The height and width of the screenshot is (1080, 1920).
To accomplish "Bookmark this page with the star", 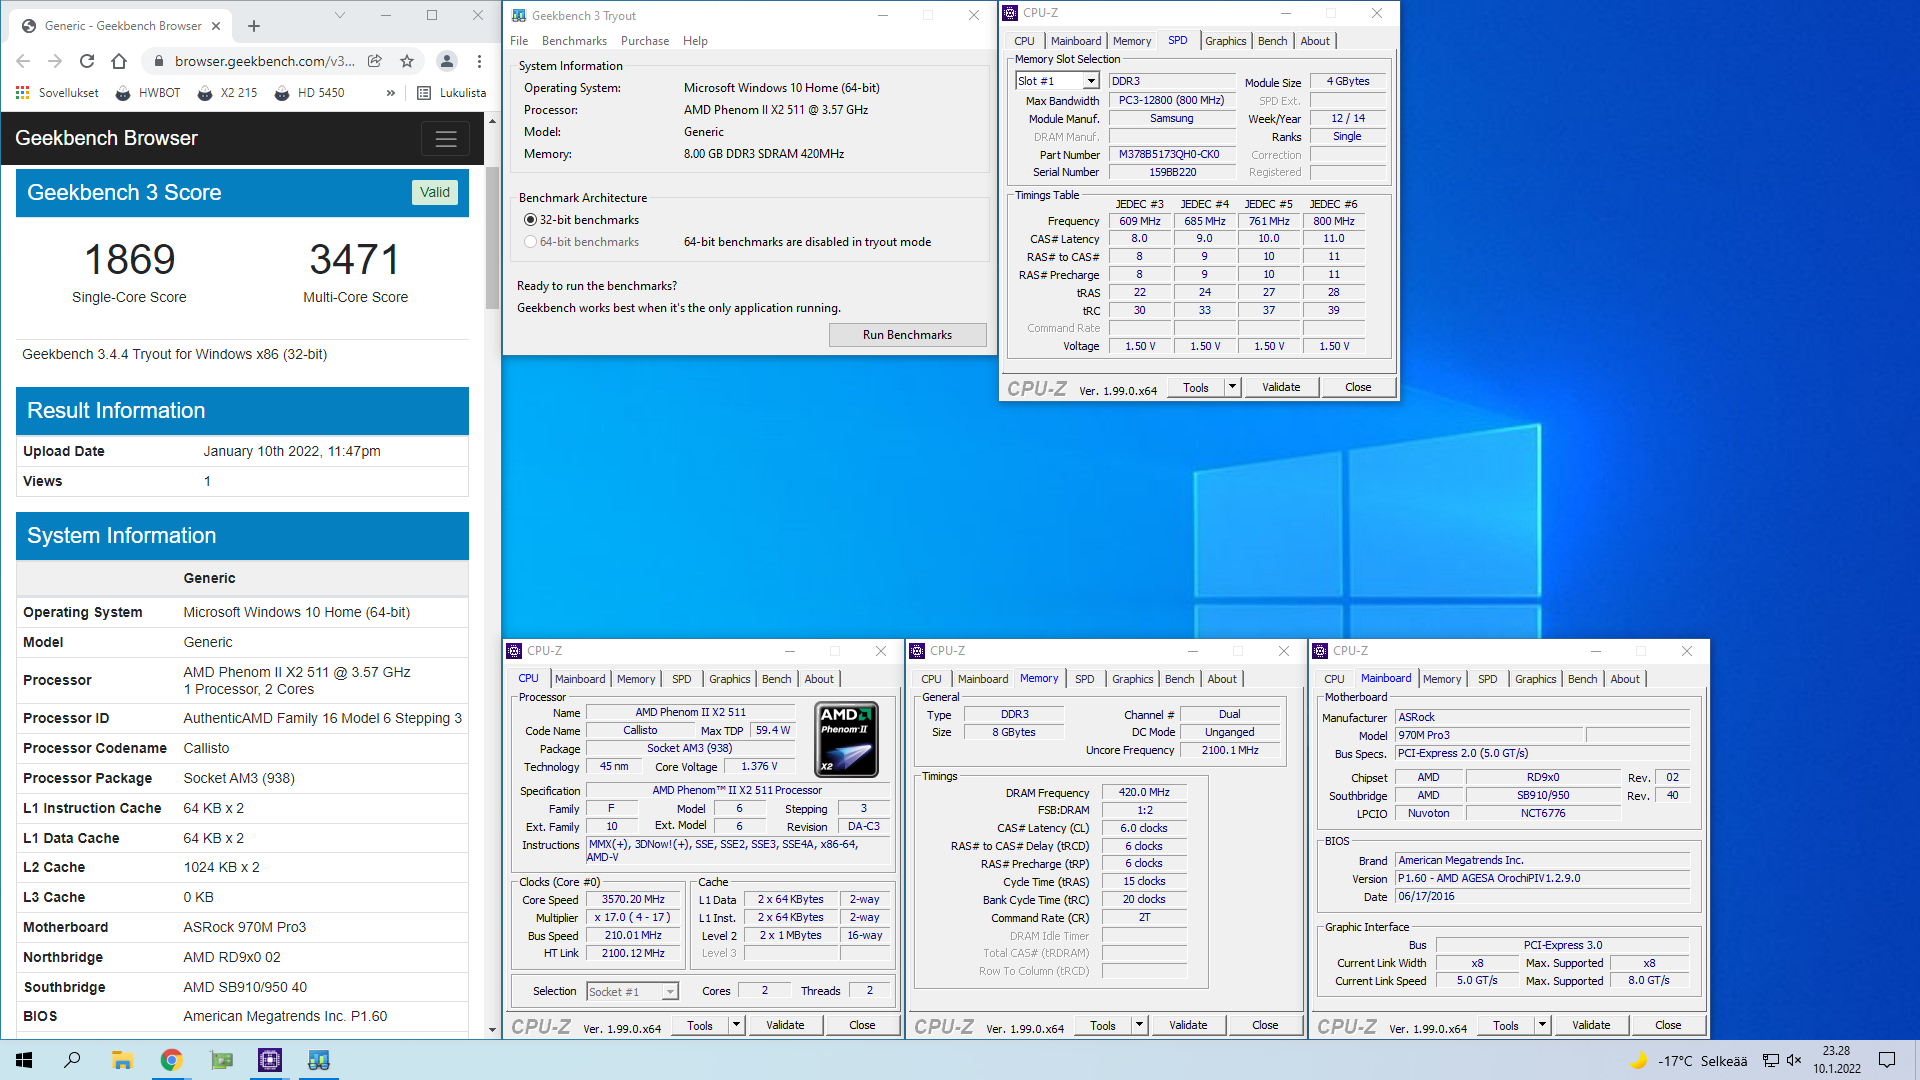I will [x=407, y=61].
